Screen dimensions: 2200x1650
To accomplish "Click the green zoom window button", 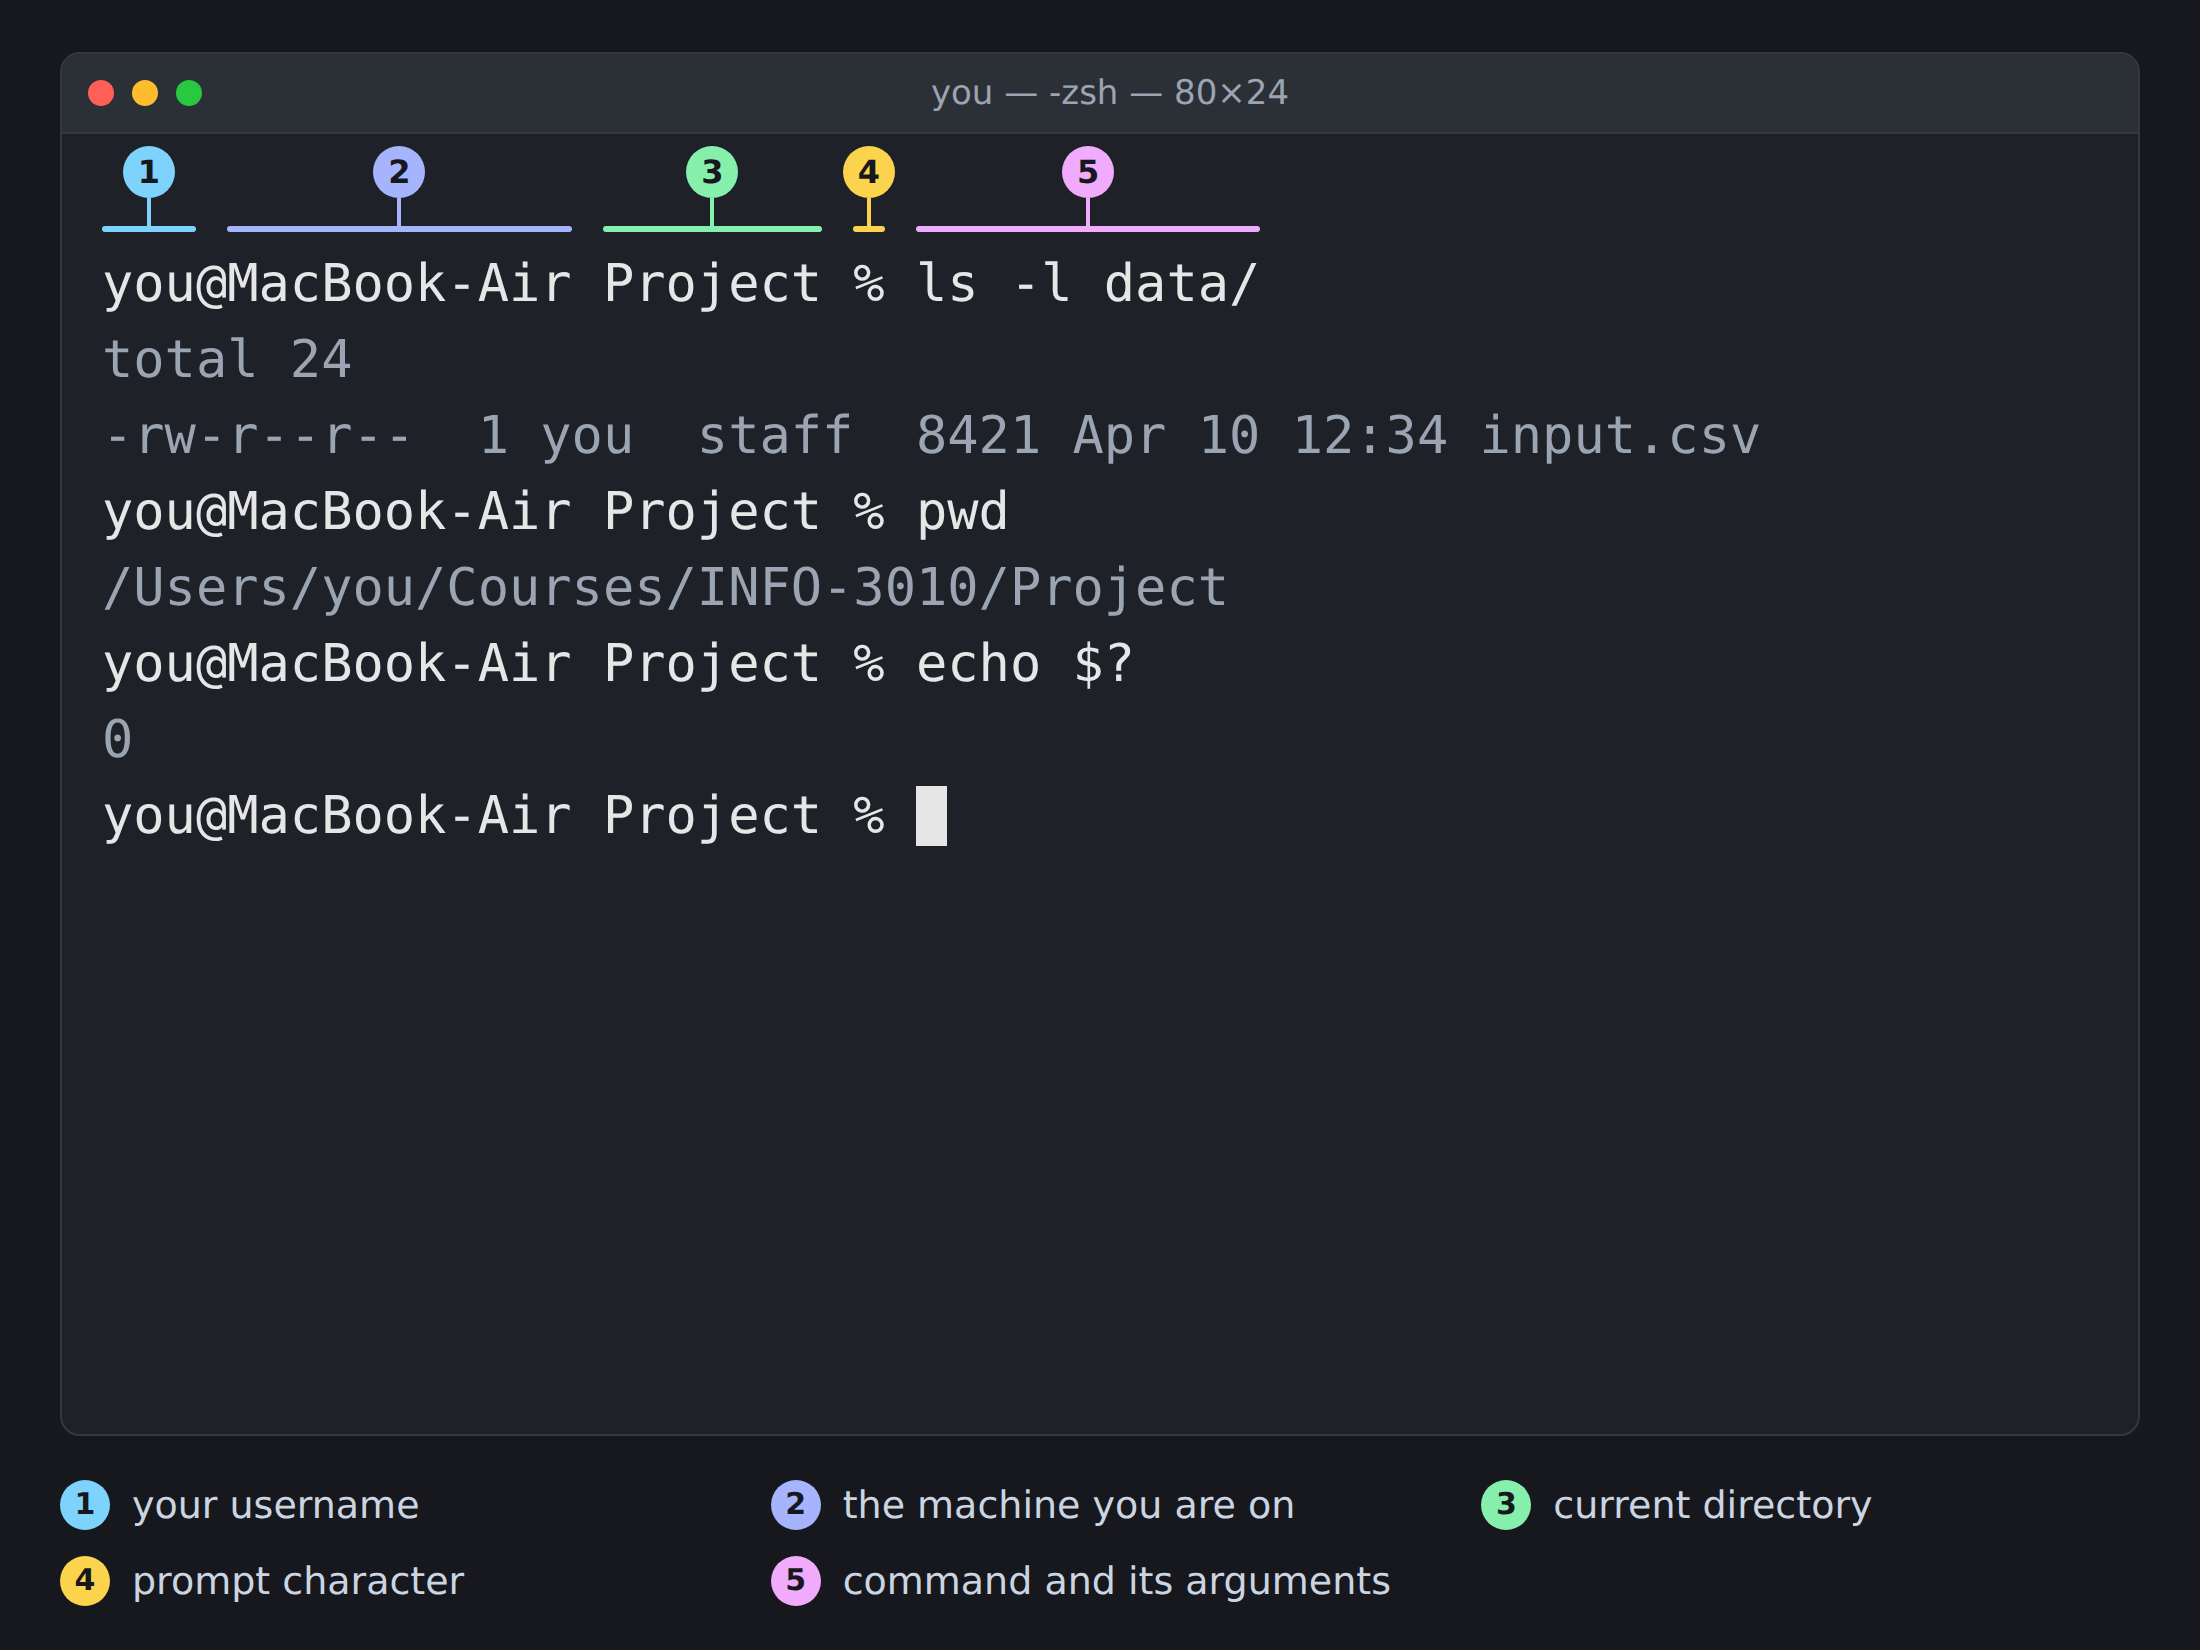I will click(189, 93).
